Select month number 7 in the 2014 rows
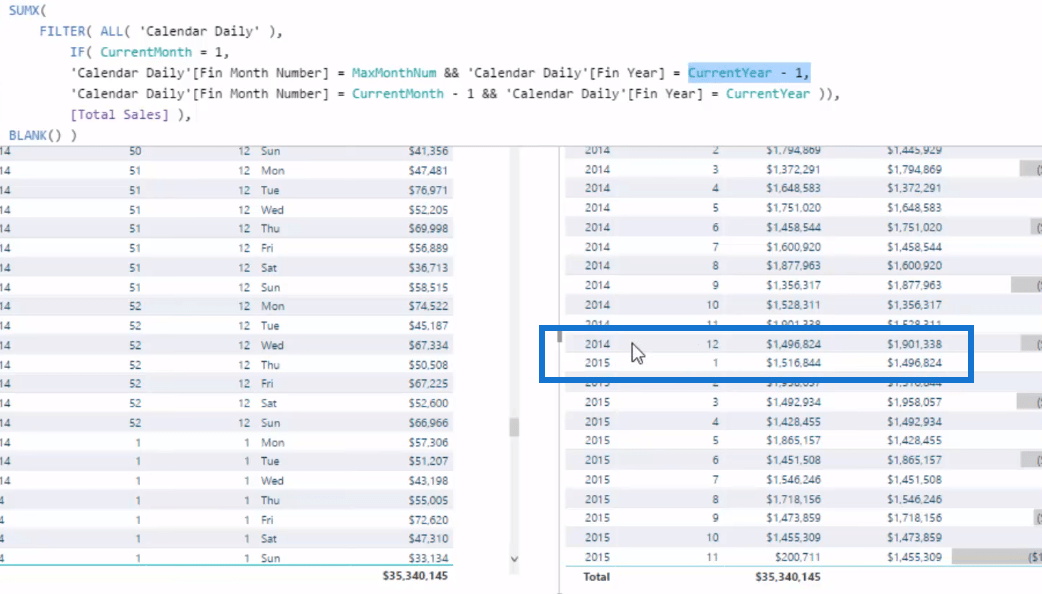 [x=715, y=247]
